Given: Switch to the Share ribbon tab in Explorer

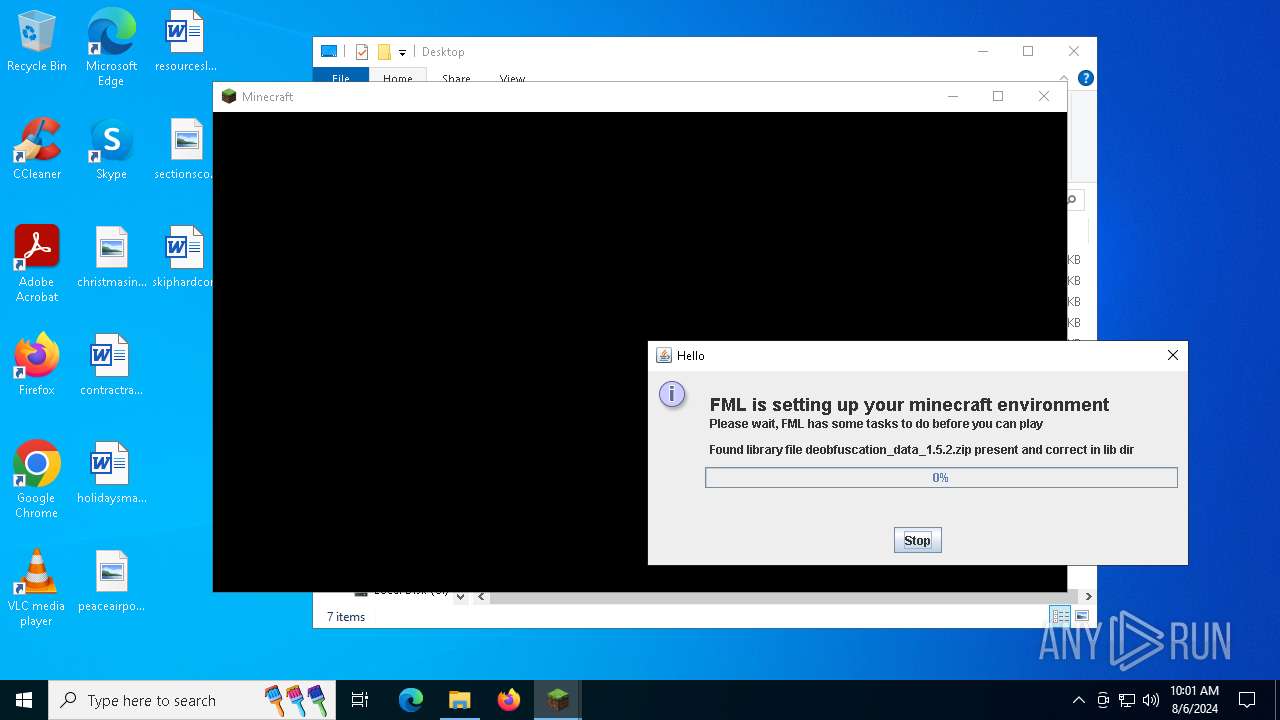Looking at the screenshot, I should click(456, 78).
